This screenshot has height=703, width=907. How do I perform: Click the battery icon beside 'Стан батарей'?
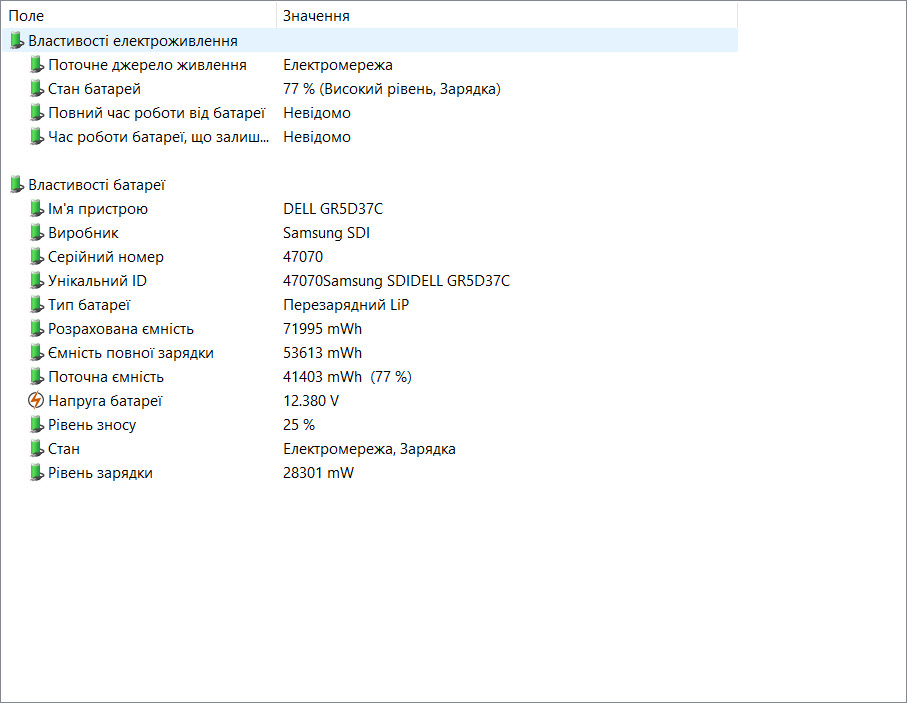(x=36, y=89)
